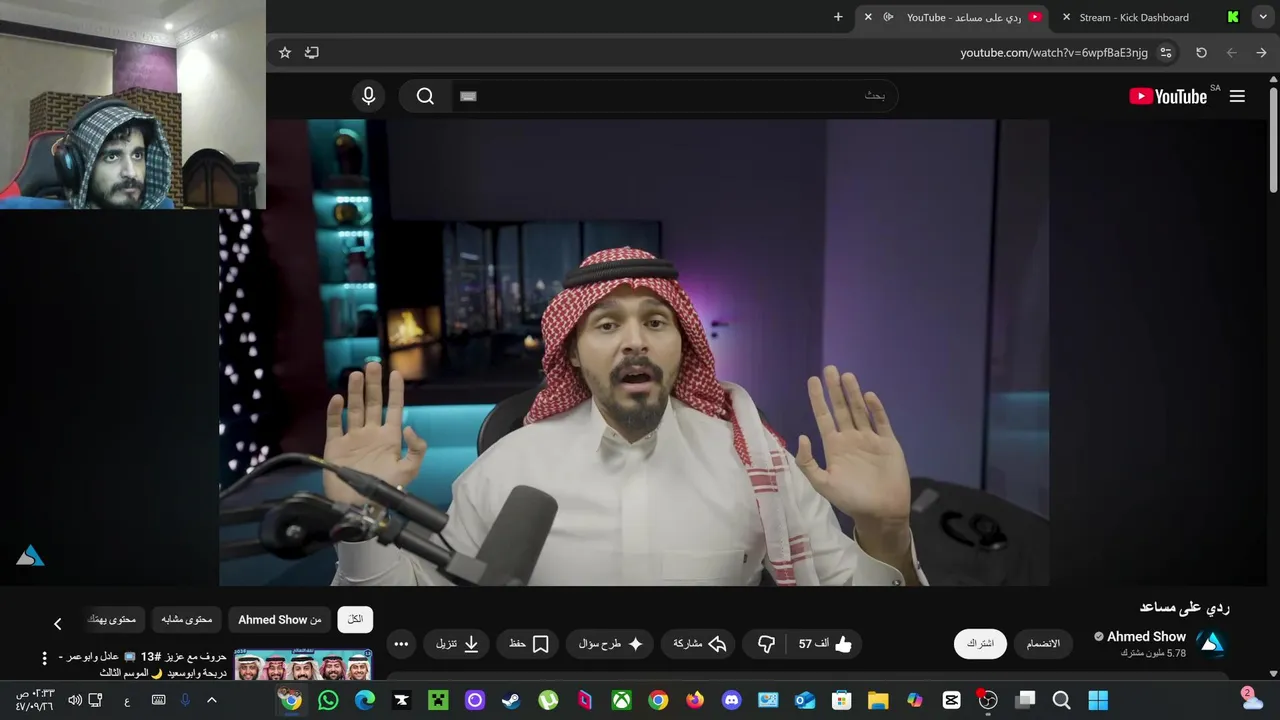Click the page vertical scrollbar

click(x=1273, y=140)
